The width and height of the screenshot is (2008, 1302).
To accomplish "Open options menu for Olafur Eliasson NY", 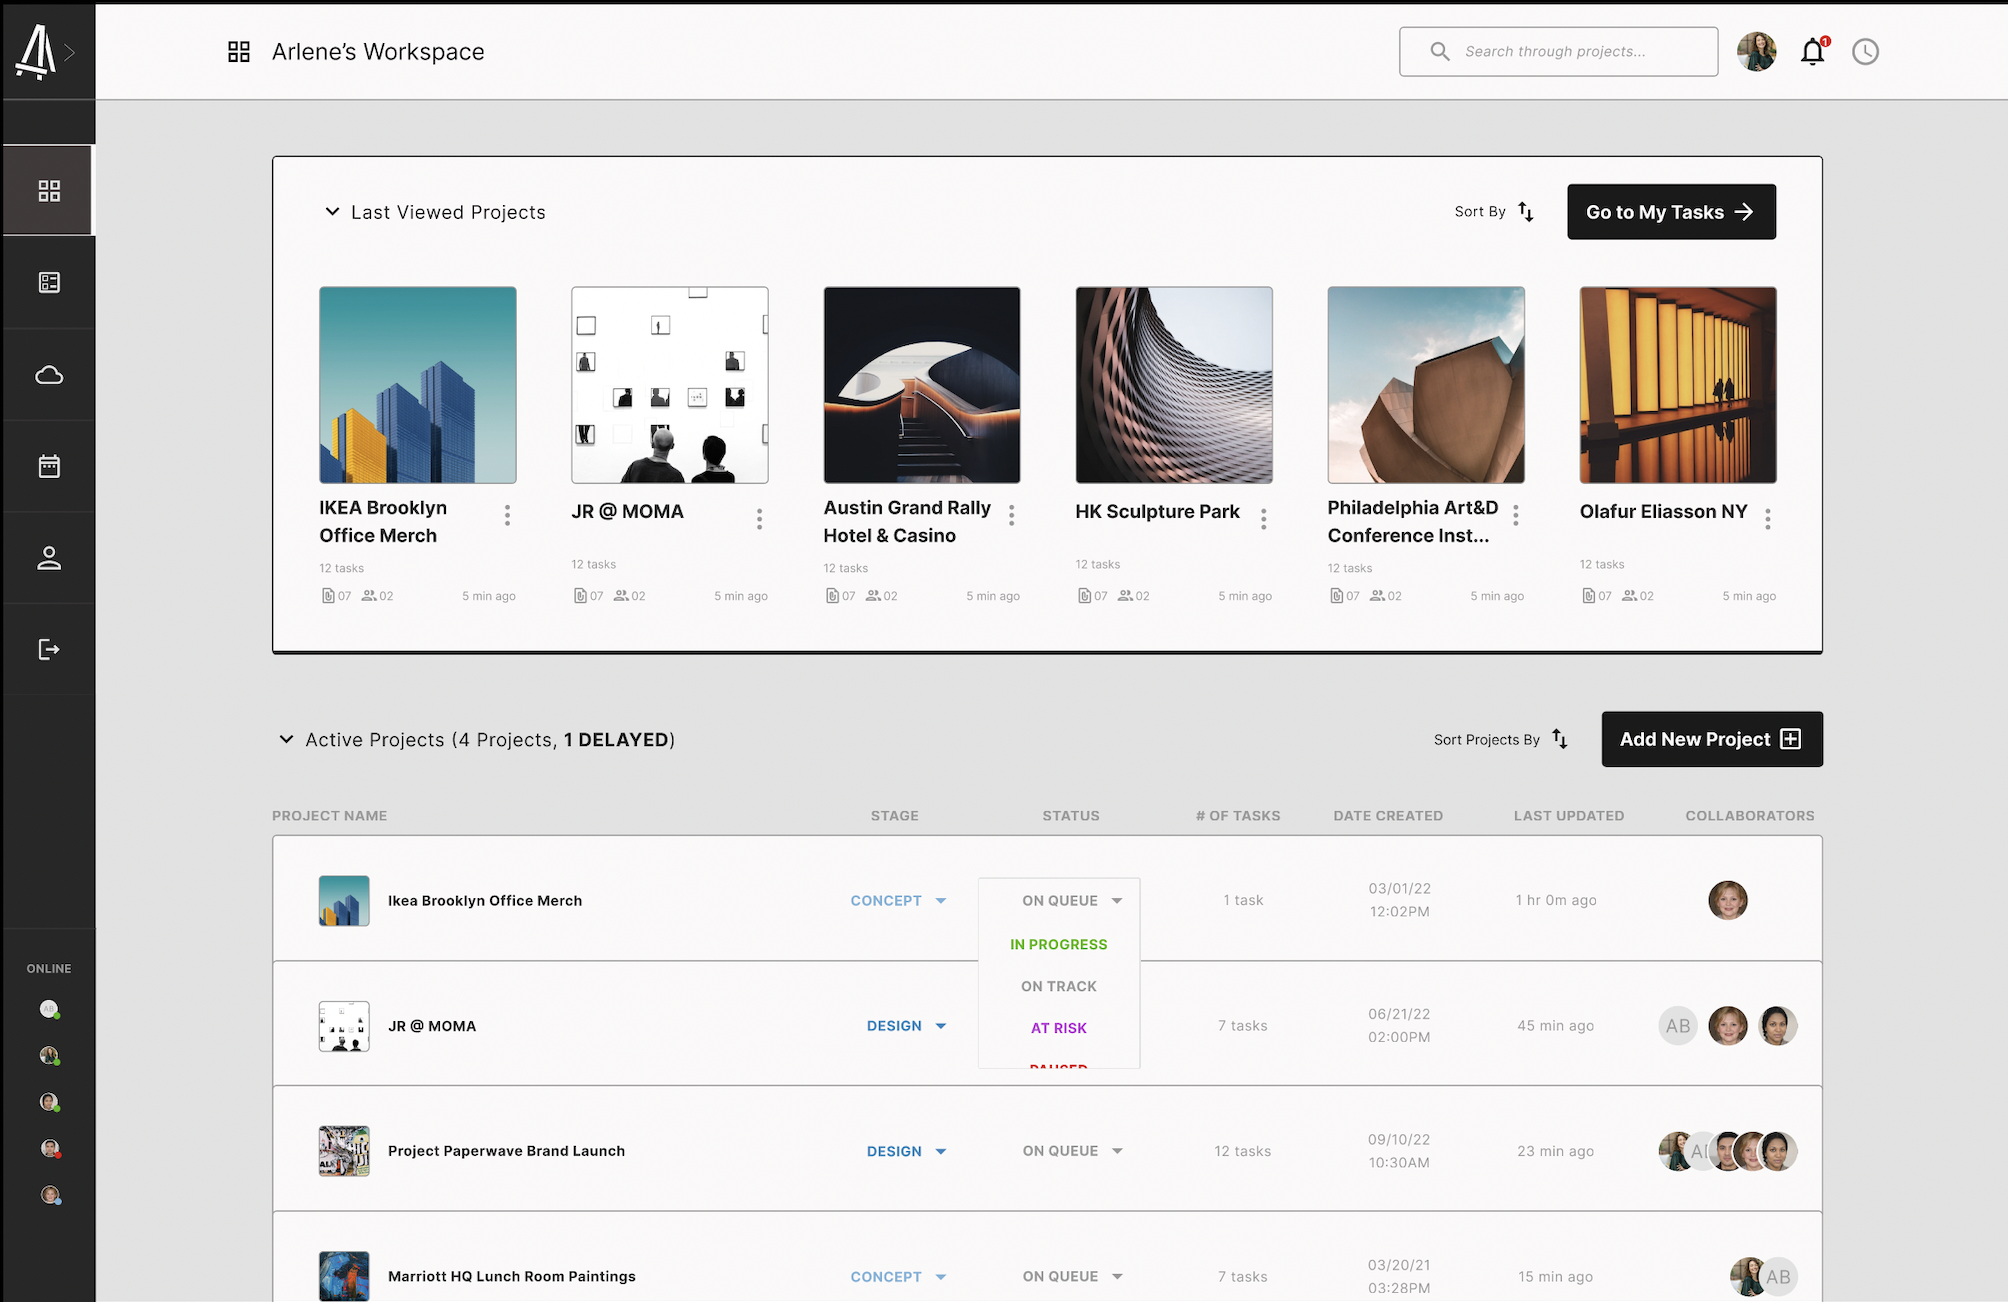I will click(x=1768, y=518).
